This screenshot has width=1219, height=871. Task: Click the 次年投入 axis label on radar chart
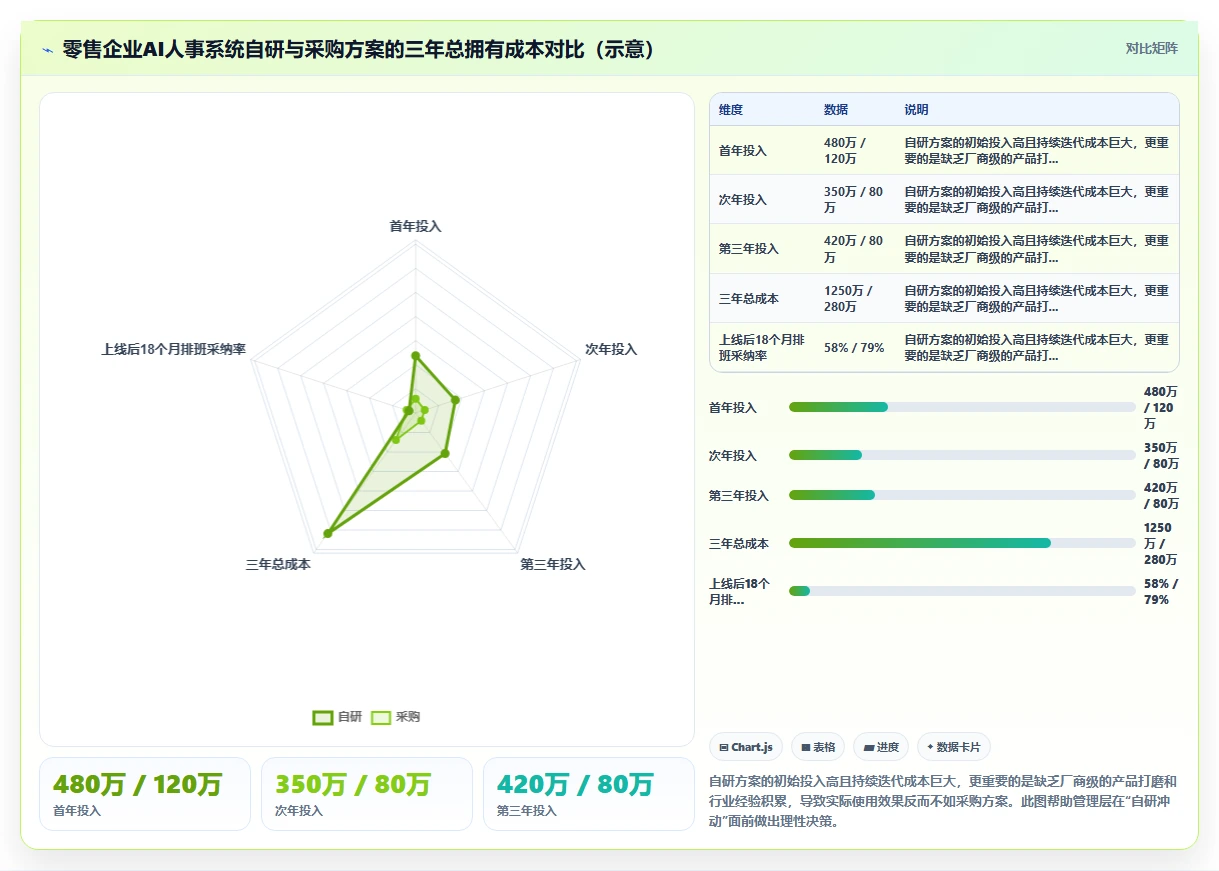click(x=611, y=349)
